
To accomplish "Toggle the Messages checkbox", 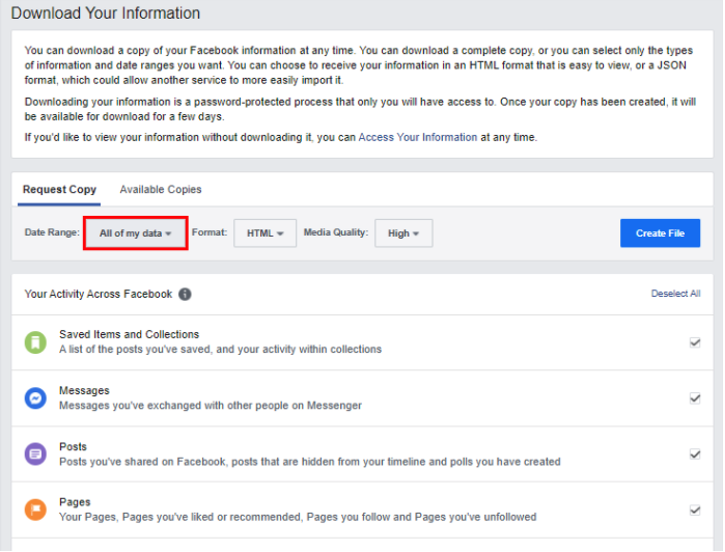I will pyautogui.click(x=695, y=398).
